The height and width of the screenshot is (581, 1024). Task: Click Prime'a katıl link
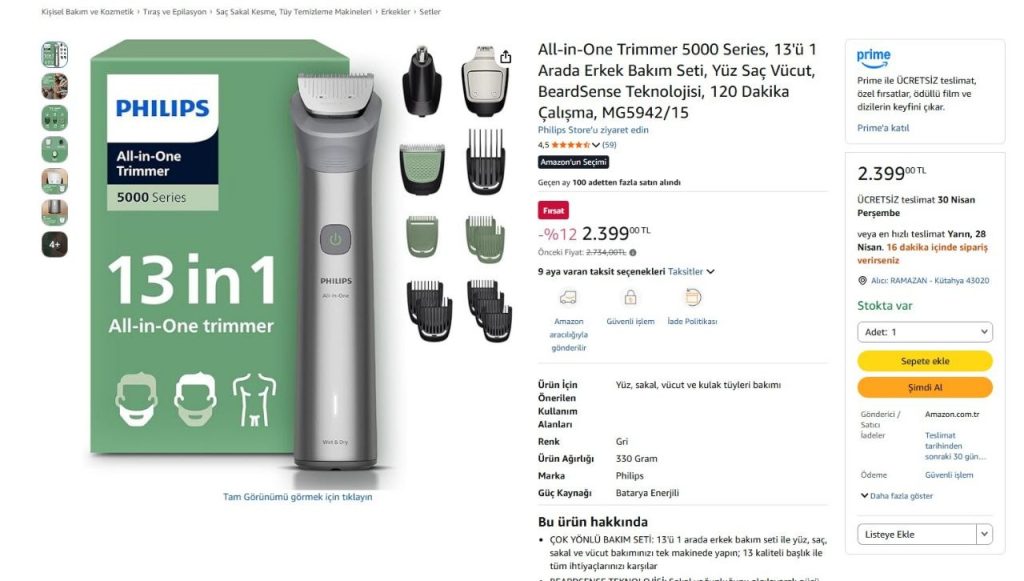pyautogui.click(x=883, y=128)
